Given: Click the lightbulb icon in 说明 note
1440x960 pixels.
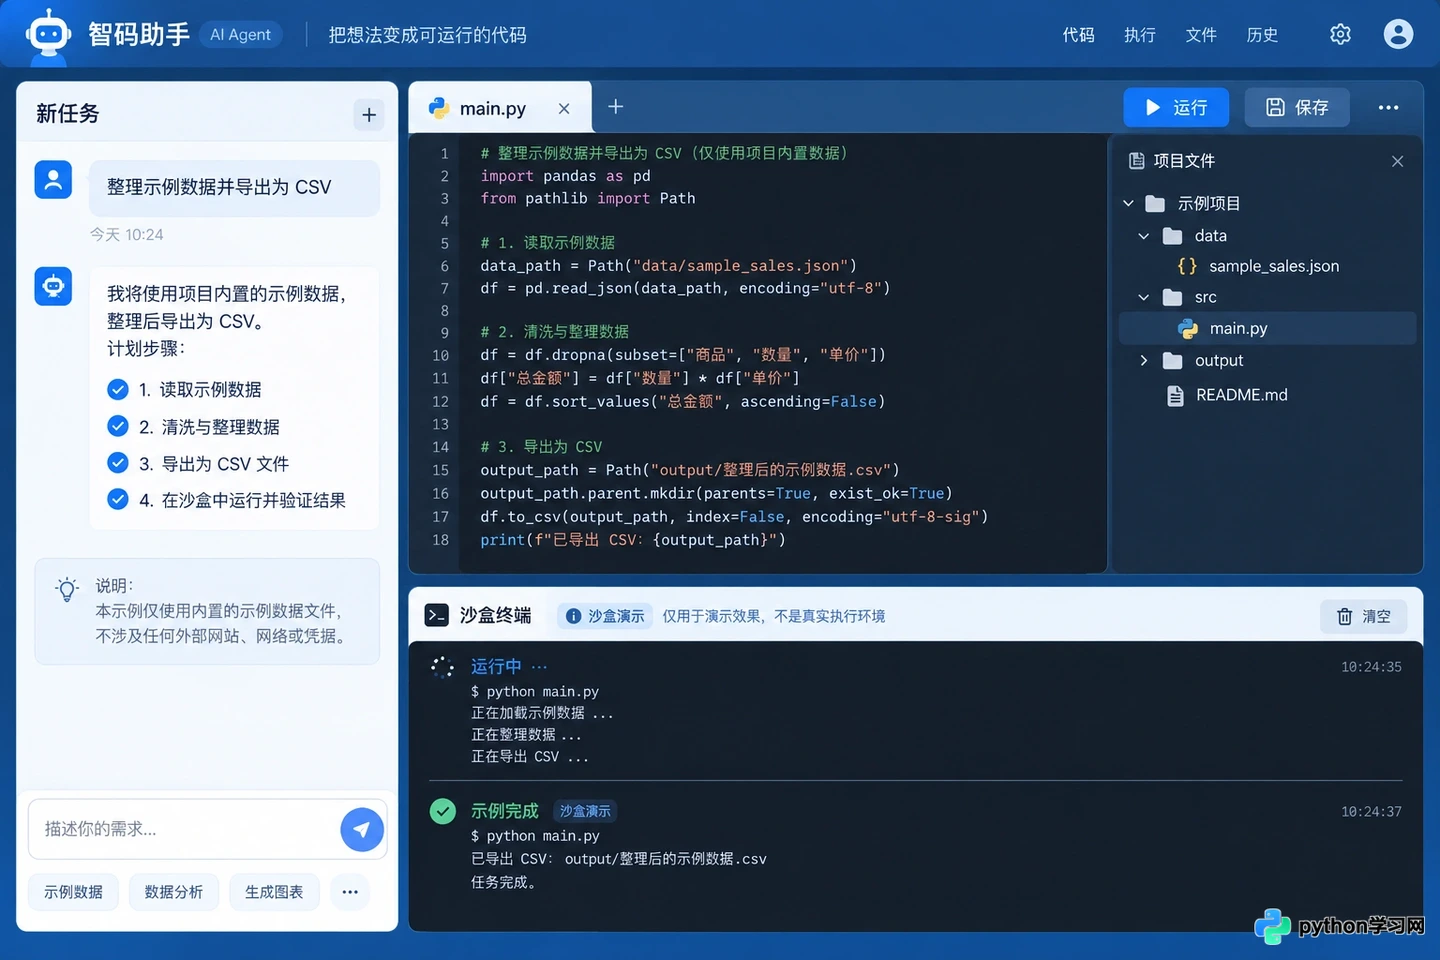Looking at the screenshot, I should click(x=67, y=589).
